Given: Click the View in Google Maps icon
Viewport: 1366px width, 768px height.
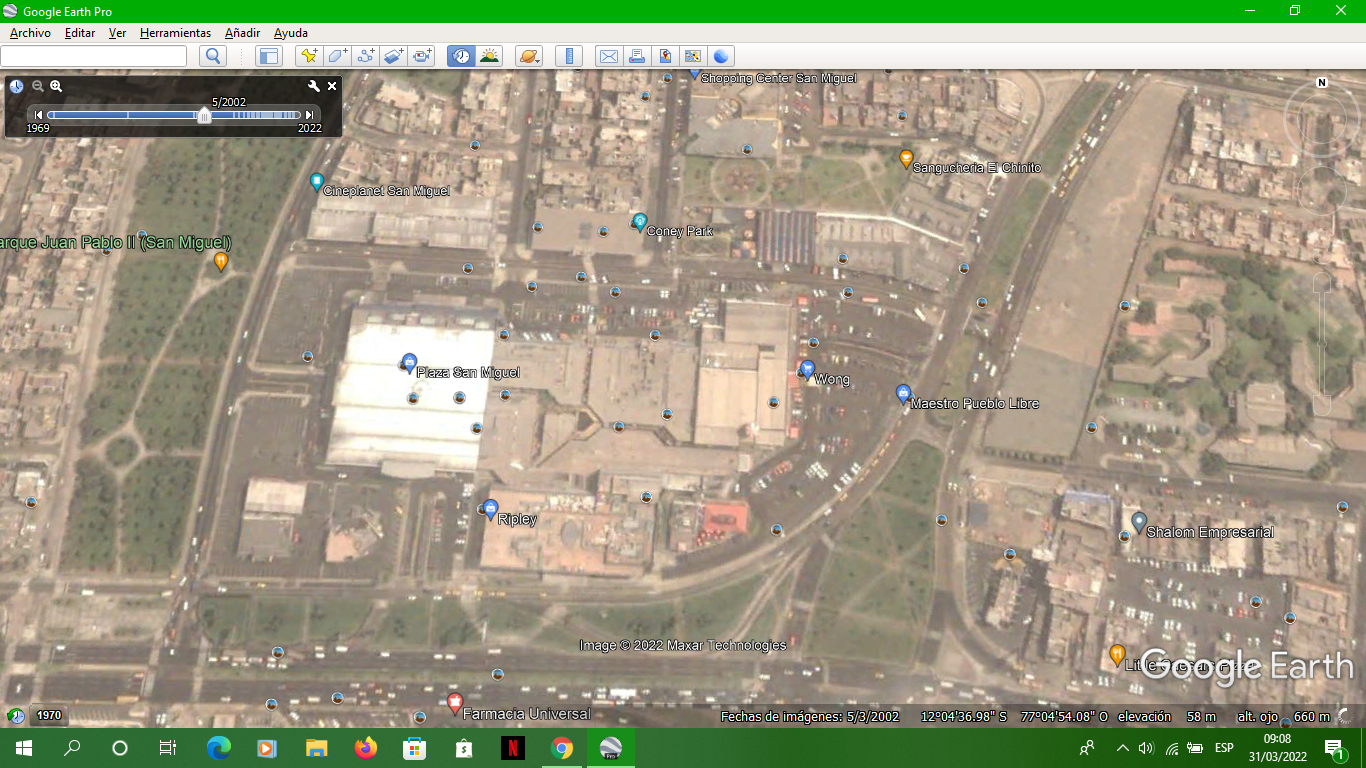Looking at the screenshot, I should (x=692, y=56).
